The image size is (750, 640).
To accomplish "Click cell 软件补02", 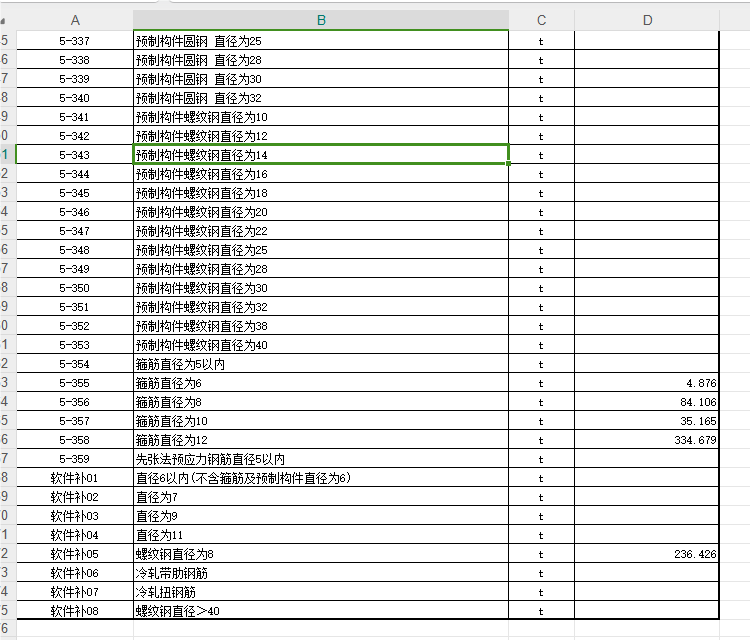I will (75, 497).
